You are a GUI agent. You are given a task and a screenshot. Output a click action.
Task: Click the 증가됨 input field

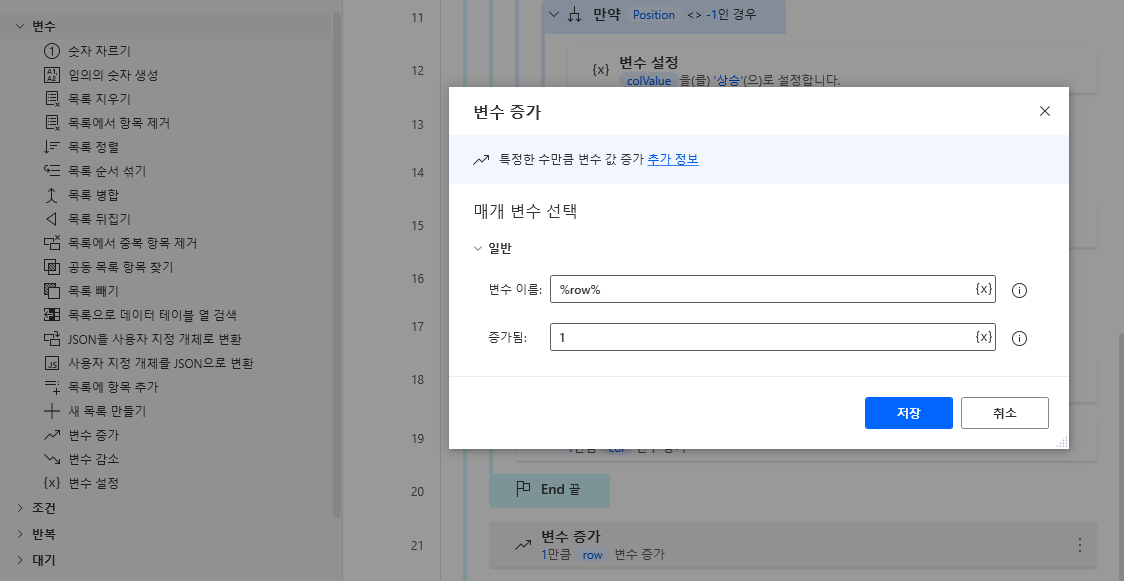coord(773,337)
